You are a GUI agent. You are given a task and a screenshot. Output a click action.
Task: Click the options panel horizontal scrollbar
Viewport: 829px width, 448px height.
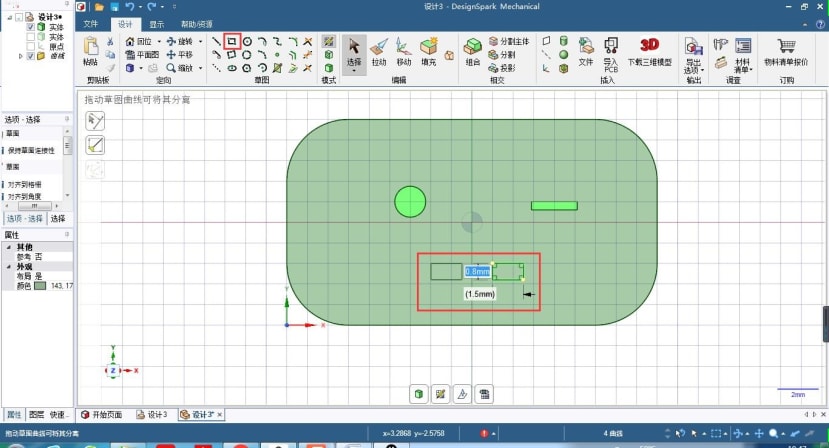[x=35, y=206]
